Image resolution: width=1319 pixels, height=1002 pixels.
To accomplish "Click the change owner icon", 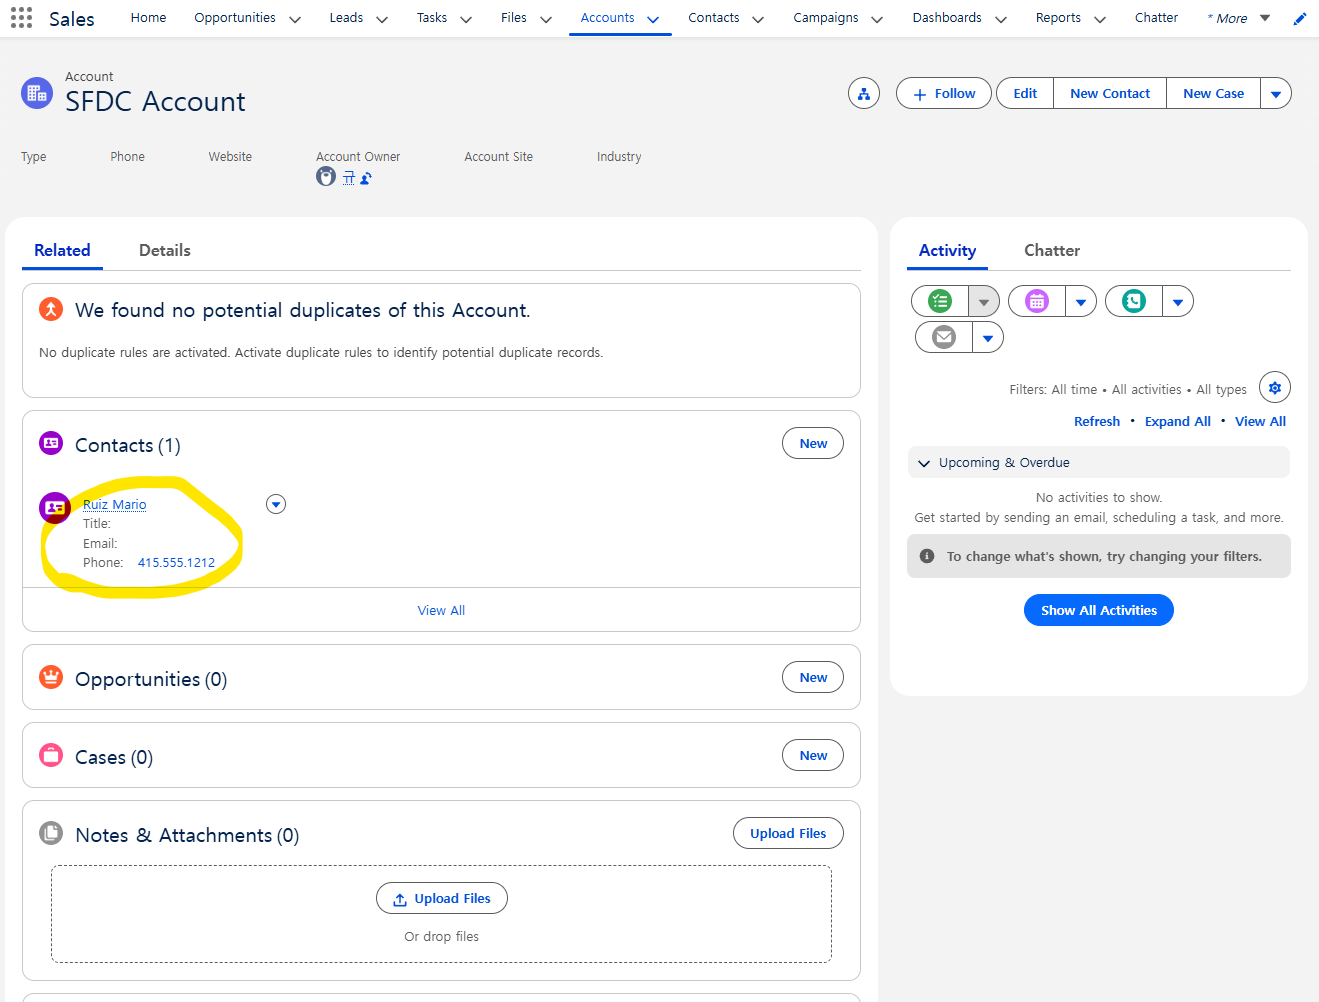I will [x=366, y=178].
